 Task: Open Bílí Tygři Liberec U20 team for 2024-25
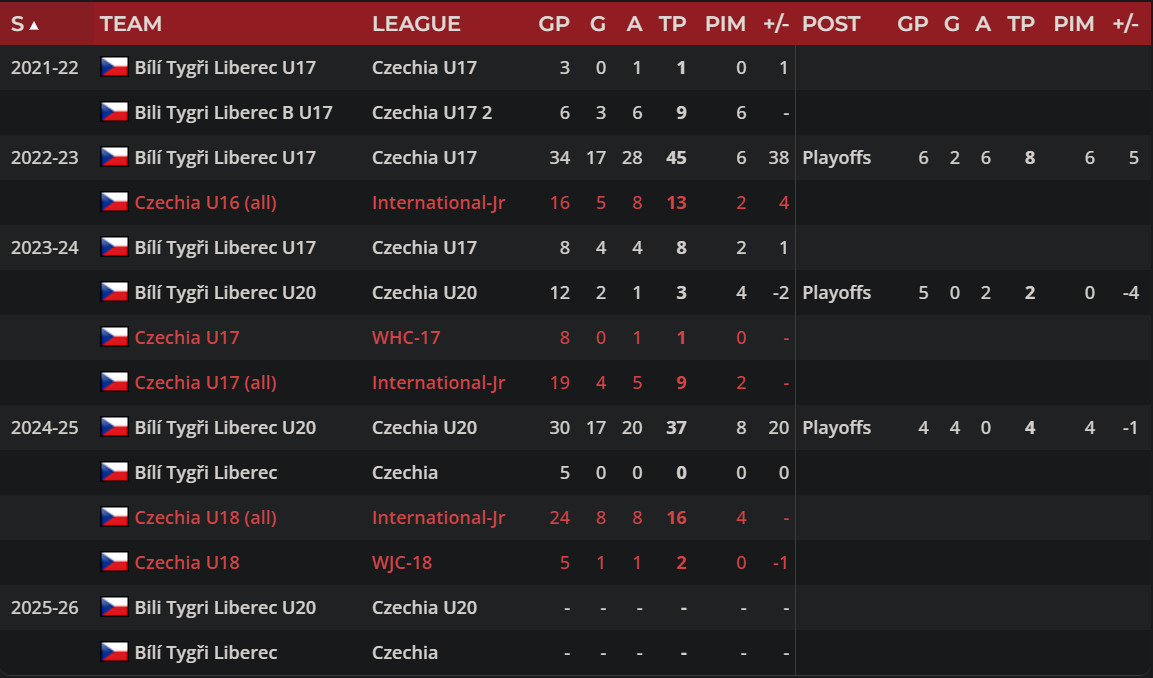[x=225, y=427]
